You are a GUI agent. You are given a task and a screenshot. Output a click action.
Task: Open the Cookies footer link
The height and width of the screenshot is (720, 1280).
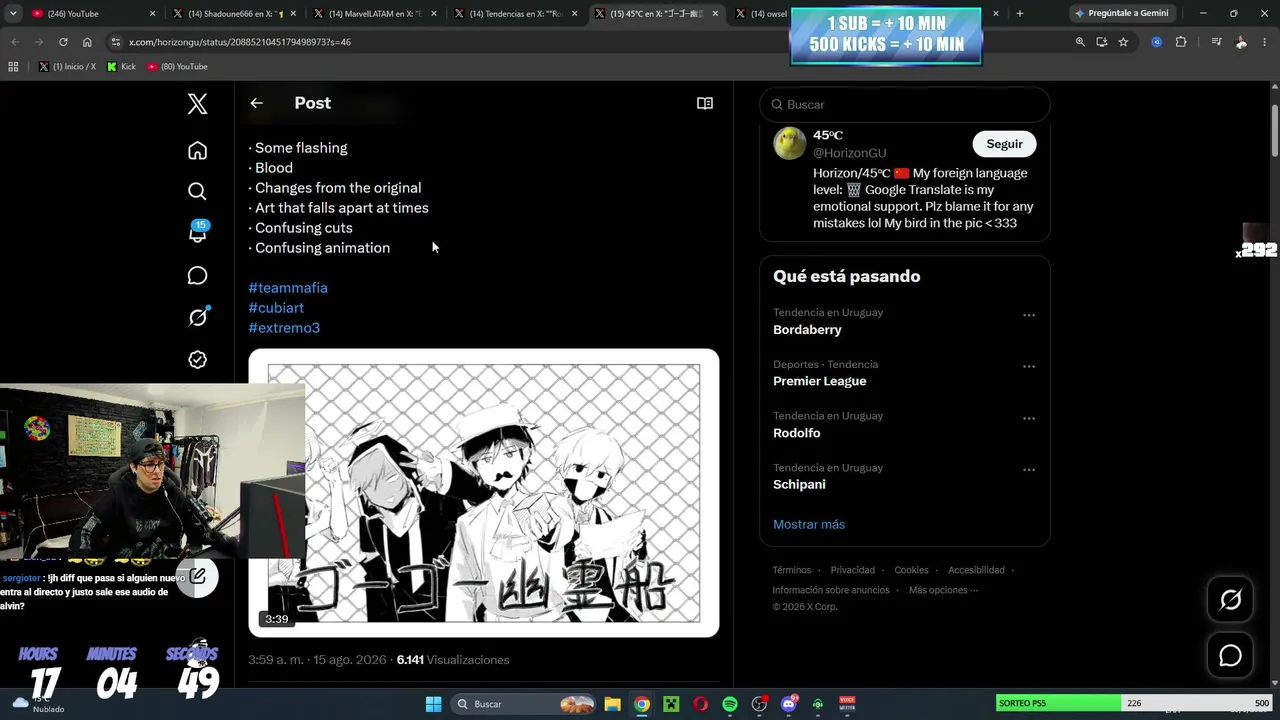click(911, 570)
